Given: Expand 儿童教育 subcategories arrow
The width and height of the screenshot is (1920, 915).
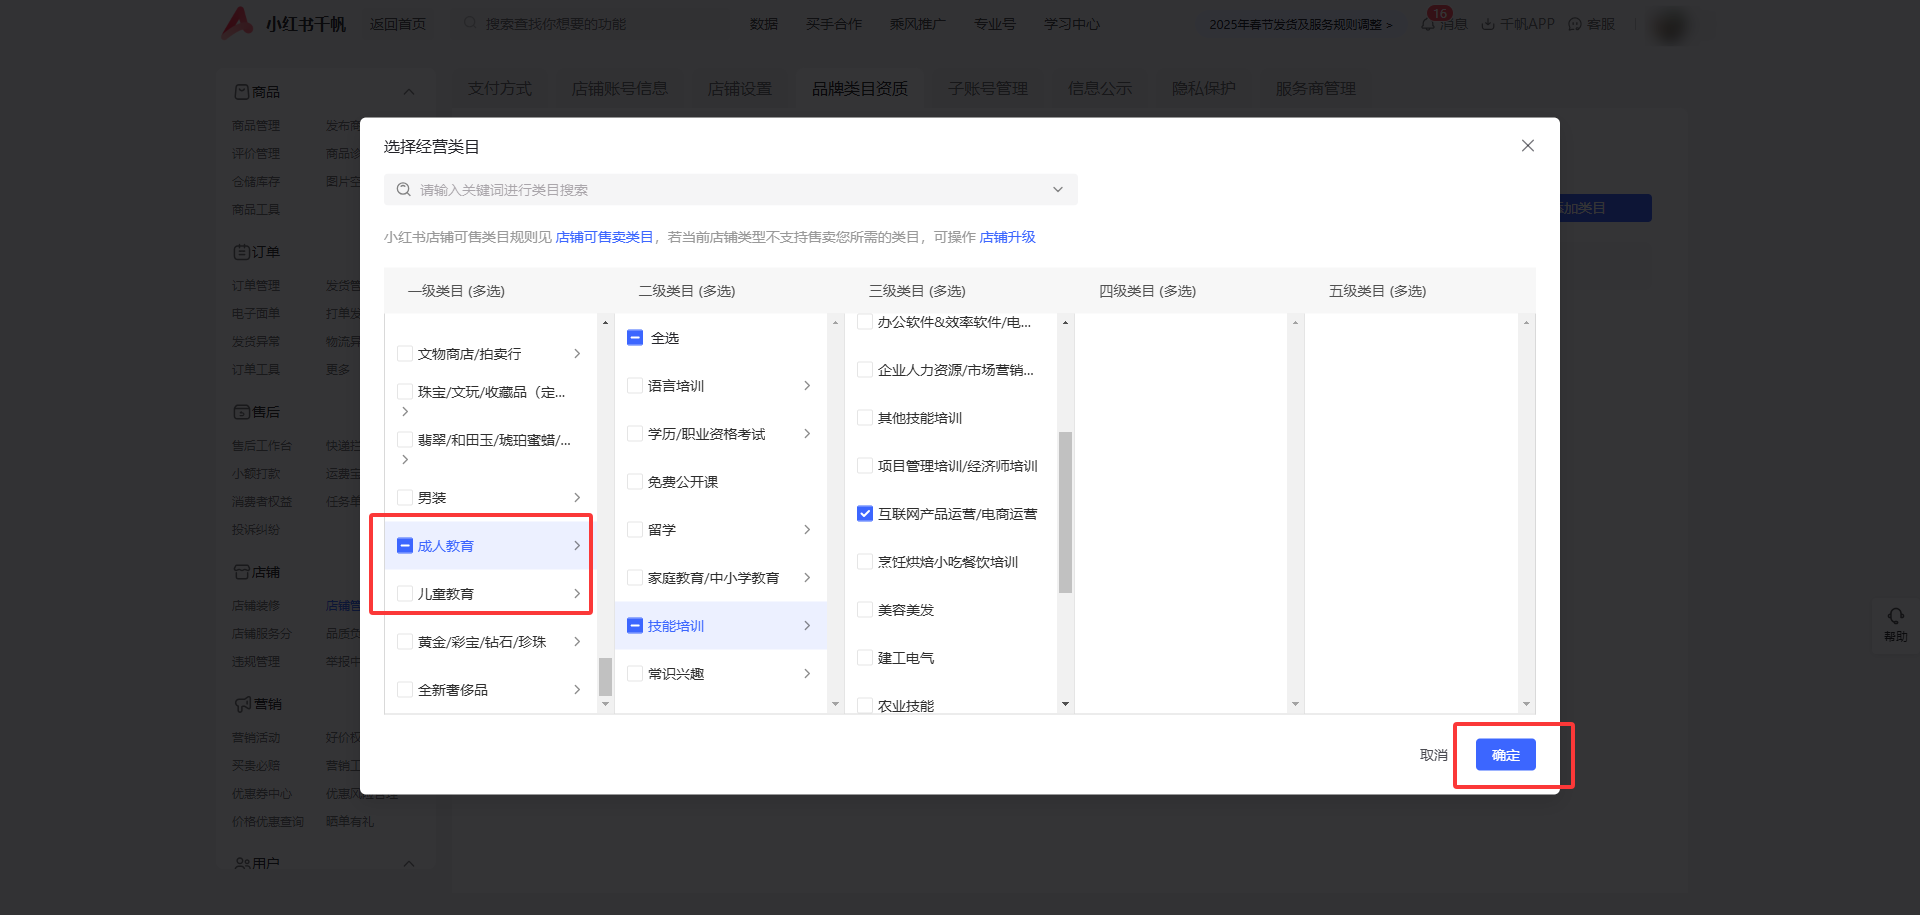Looking at the screenshot, I should coord(577,593).
